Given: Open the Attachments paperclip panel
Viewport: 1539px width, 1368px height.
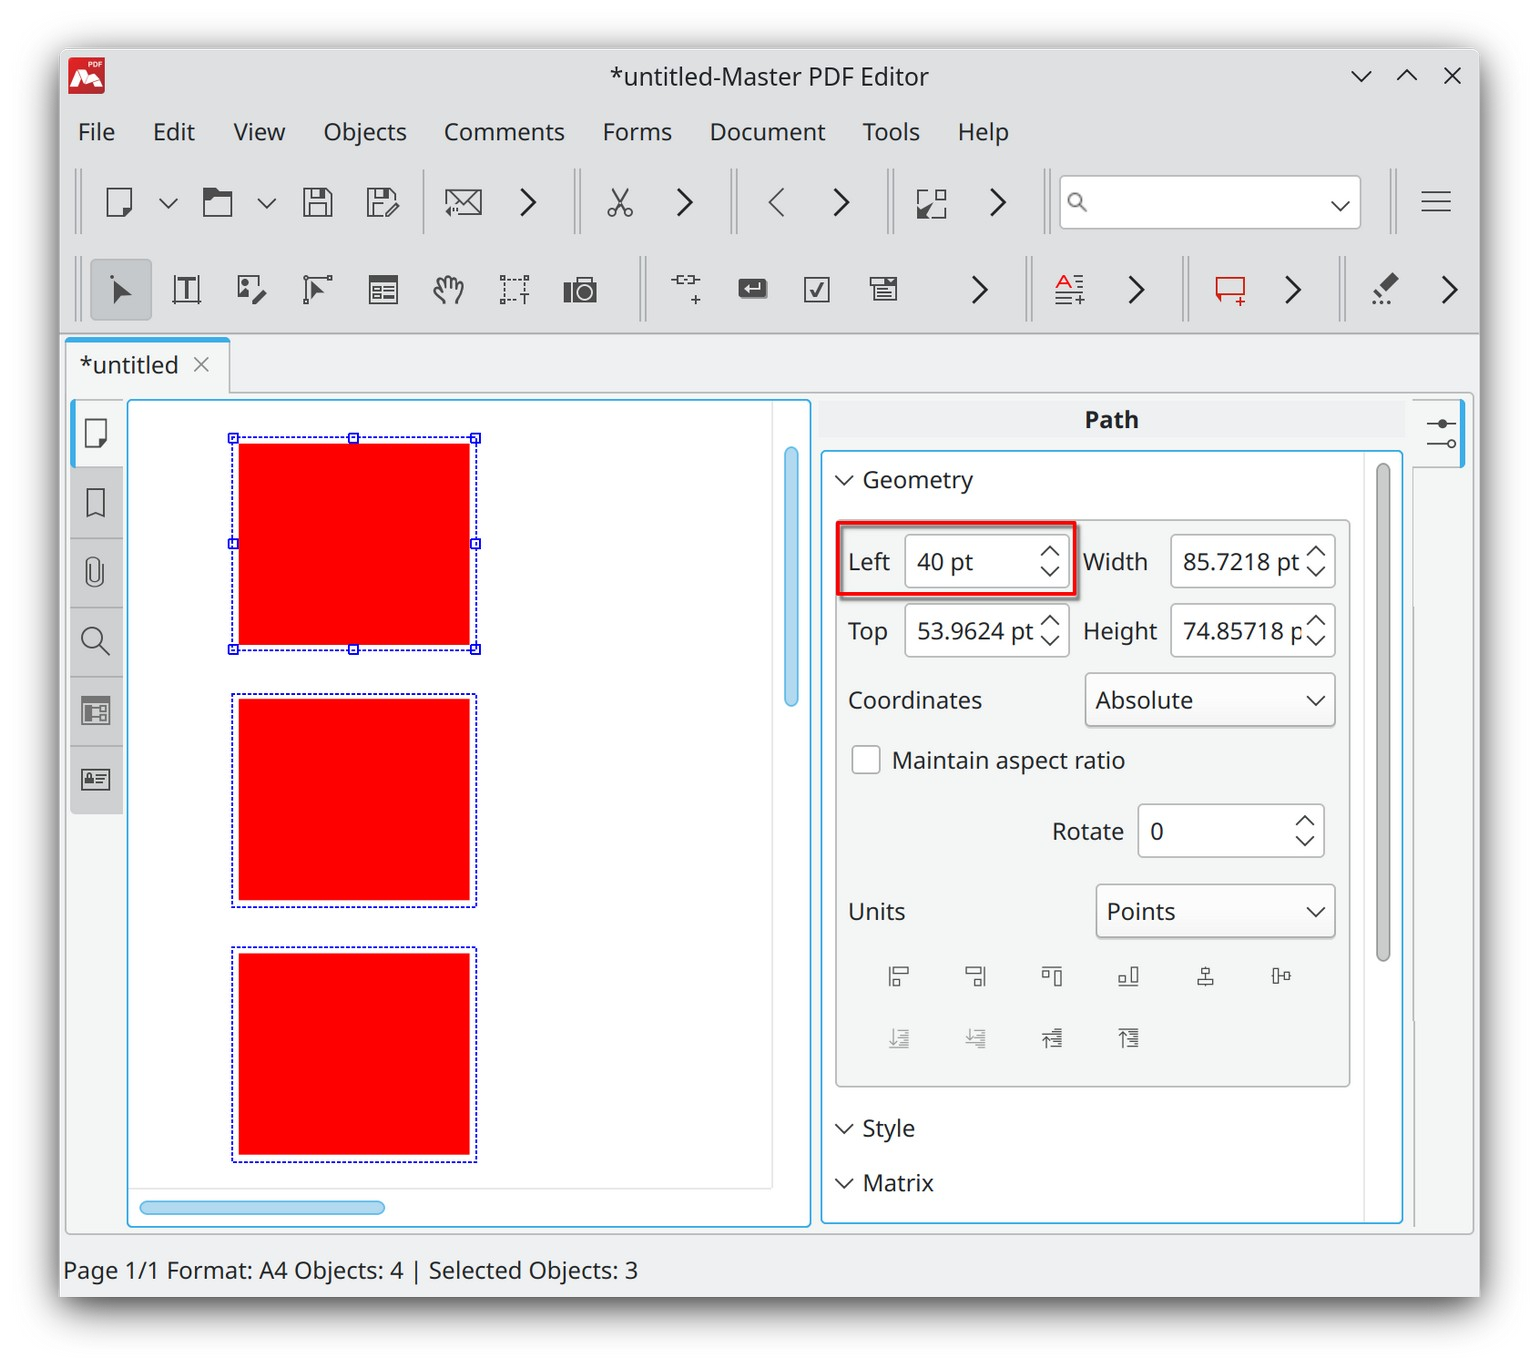Looking at the screenshot, I should point(96,572).
